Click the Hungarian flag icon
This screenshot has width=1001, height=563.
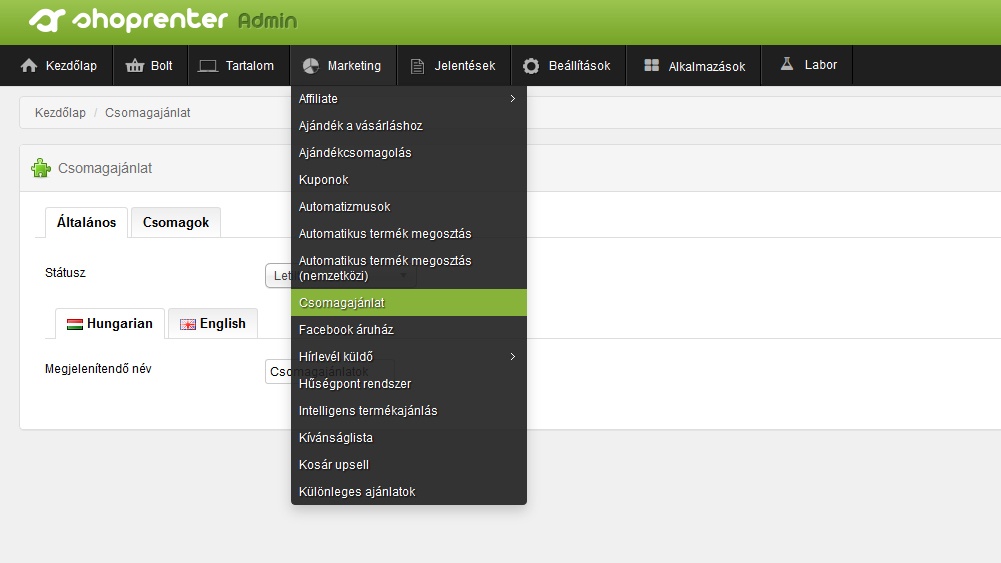[75, 324]
